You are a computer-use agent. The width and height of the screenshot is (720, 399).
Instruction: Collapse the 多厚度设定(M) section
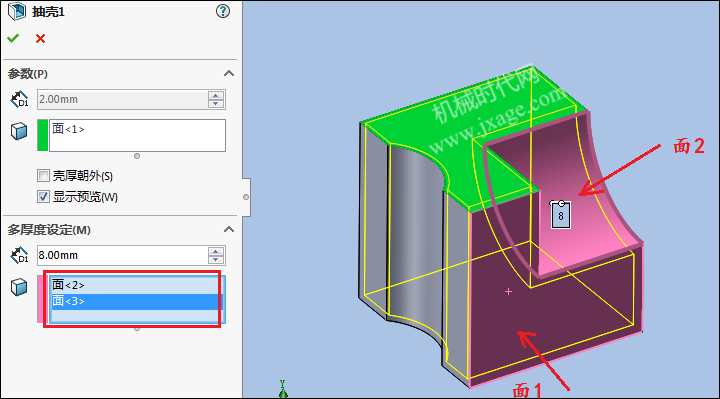229,229
